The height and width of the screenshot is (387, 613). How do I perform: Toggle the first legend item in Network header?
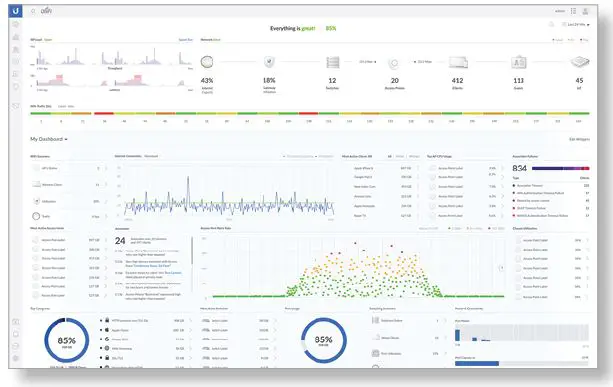557,40
